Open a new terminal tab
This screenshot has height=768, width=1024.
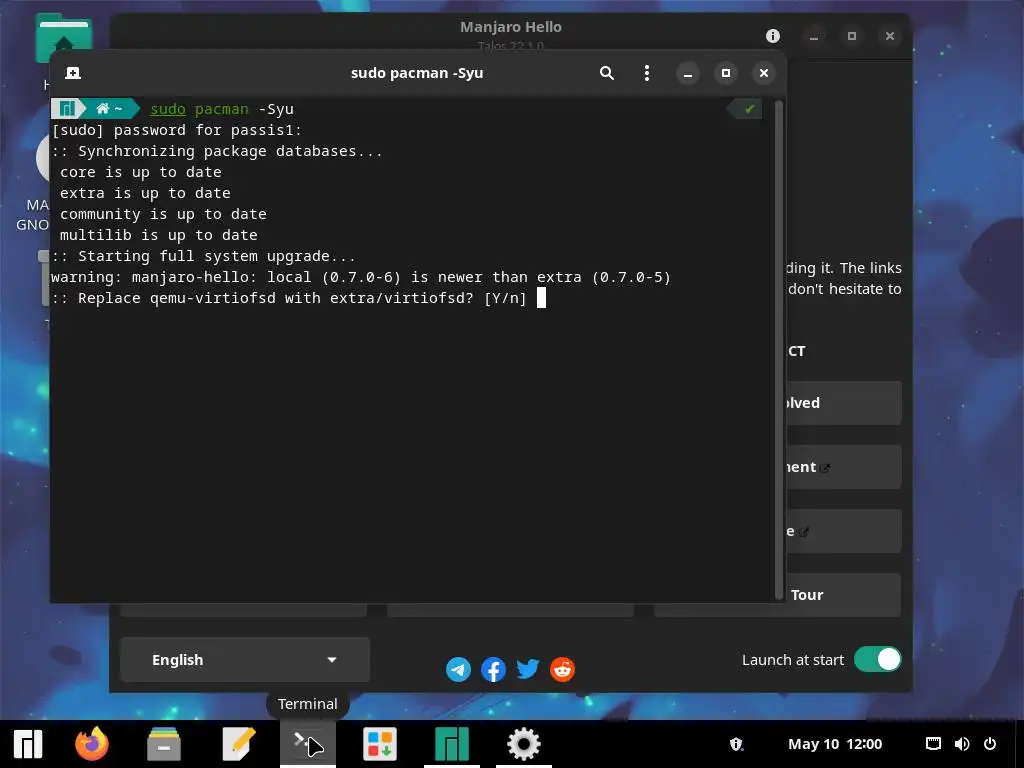point(73,73)
